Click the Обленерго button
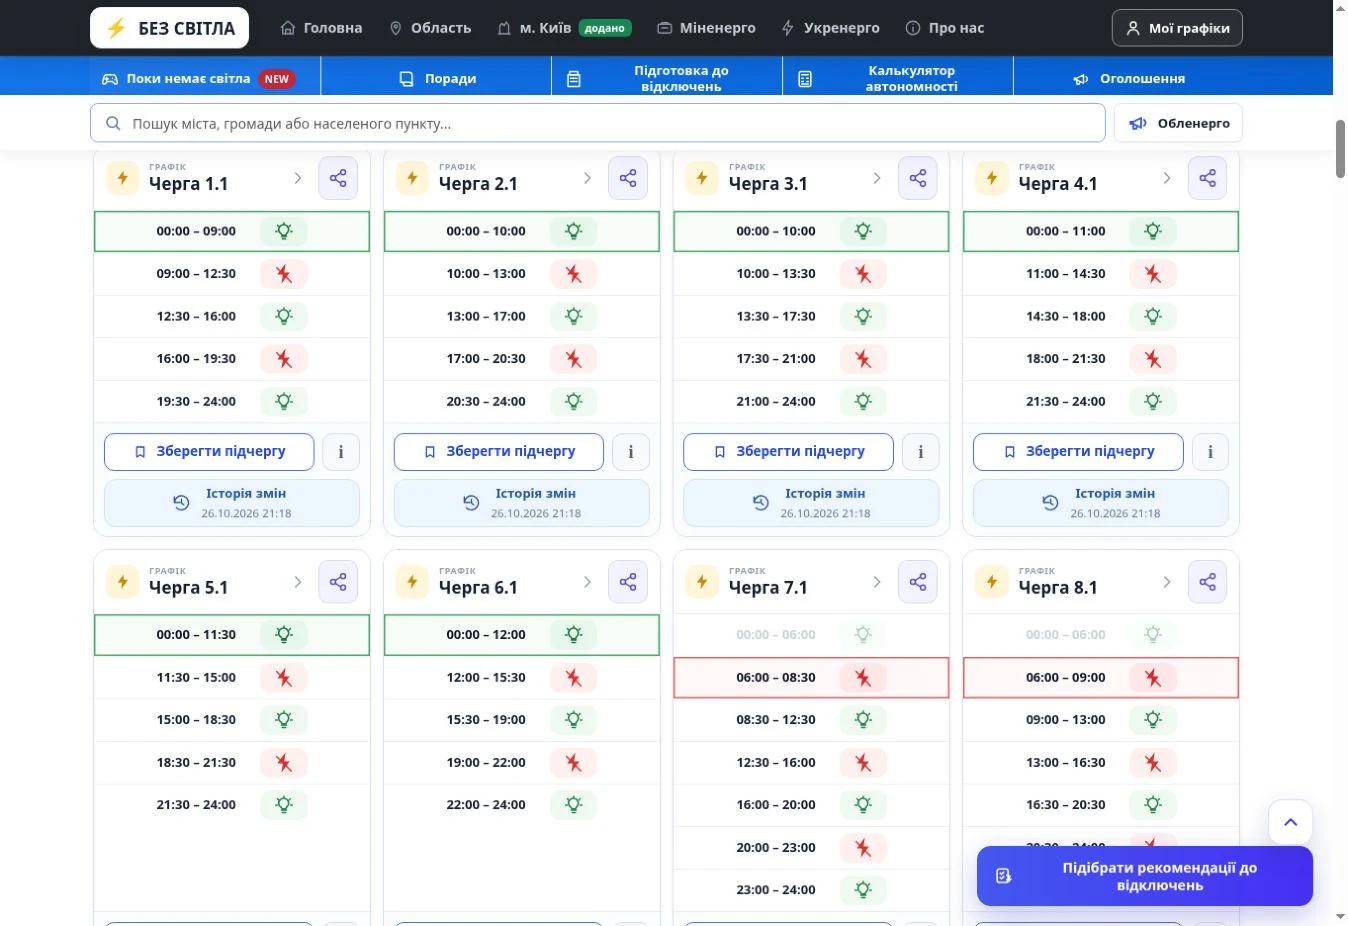This screenshot has width=1348, height=926. point(1178,124)
